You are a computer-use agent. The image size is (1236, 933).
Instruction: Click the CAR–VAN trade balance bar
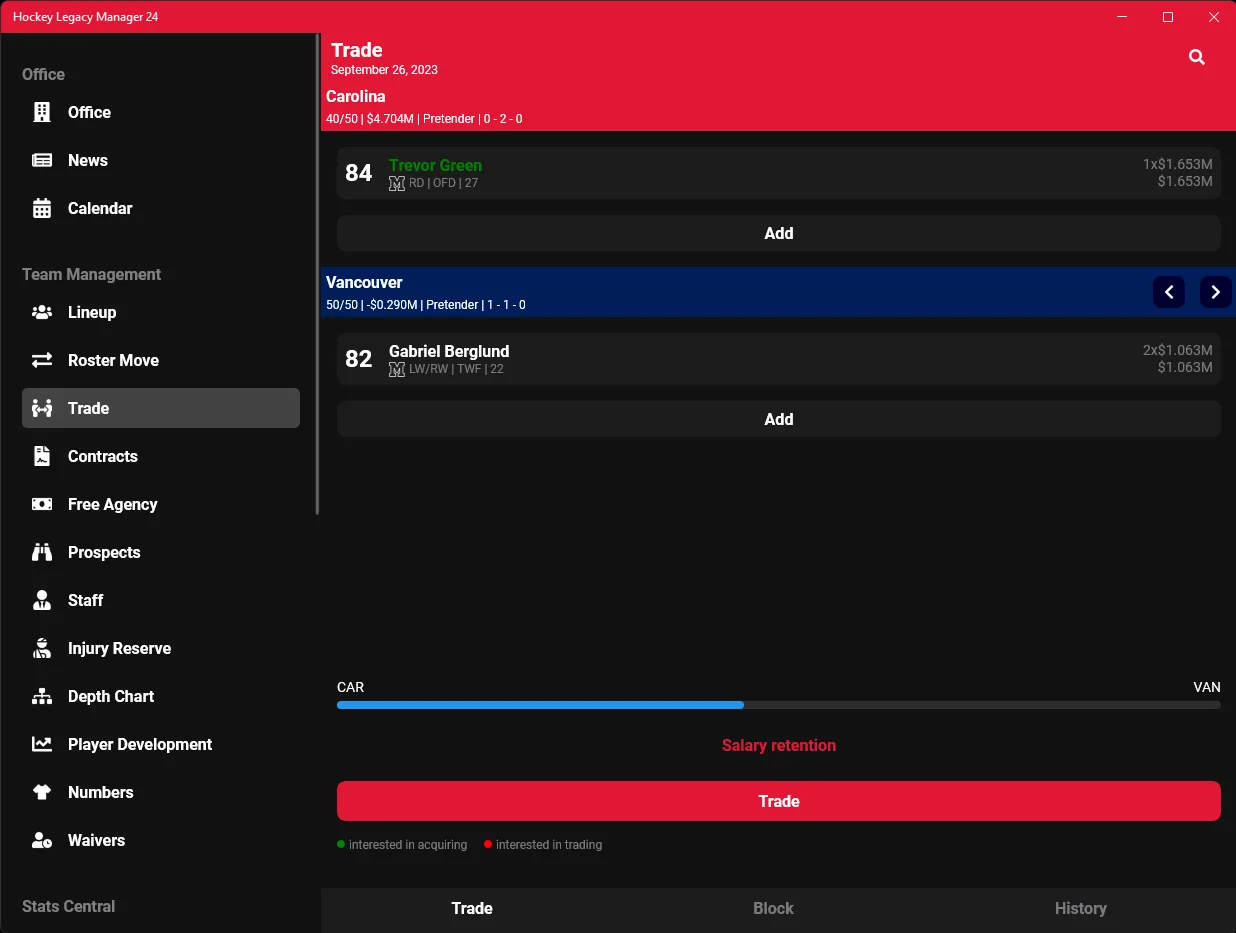tap(779, 705)
